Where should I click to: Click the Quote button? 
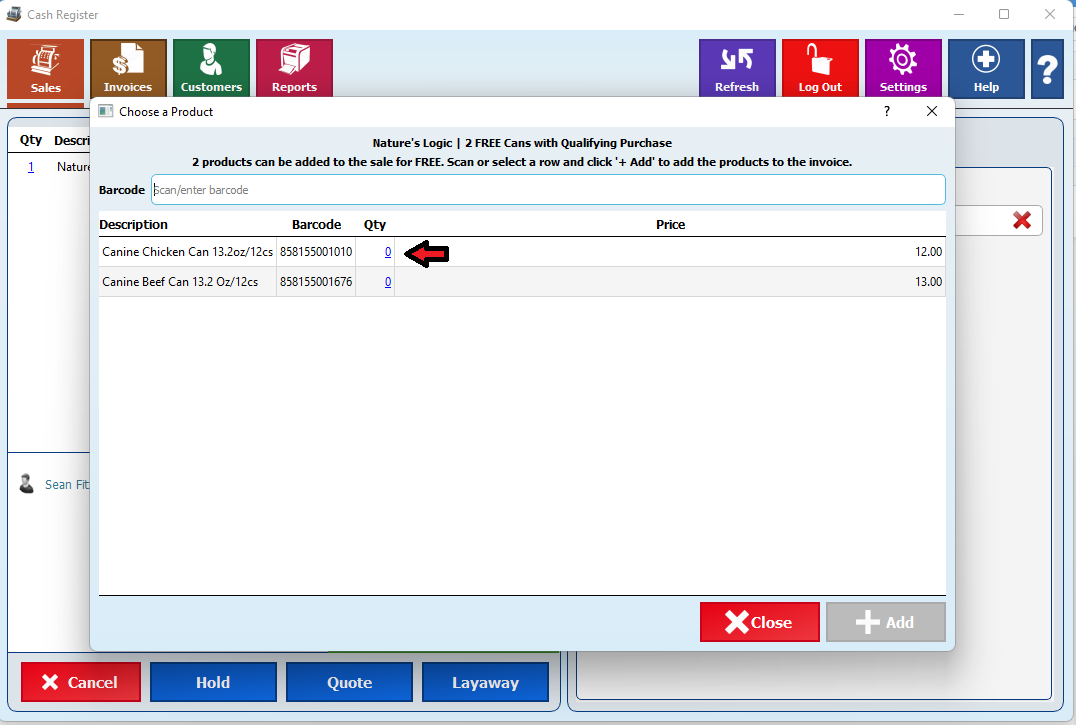pos(349,682)
